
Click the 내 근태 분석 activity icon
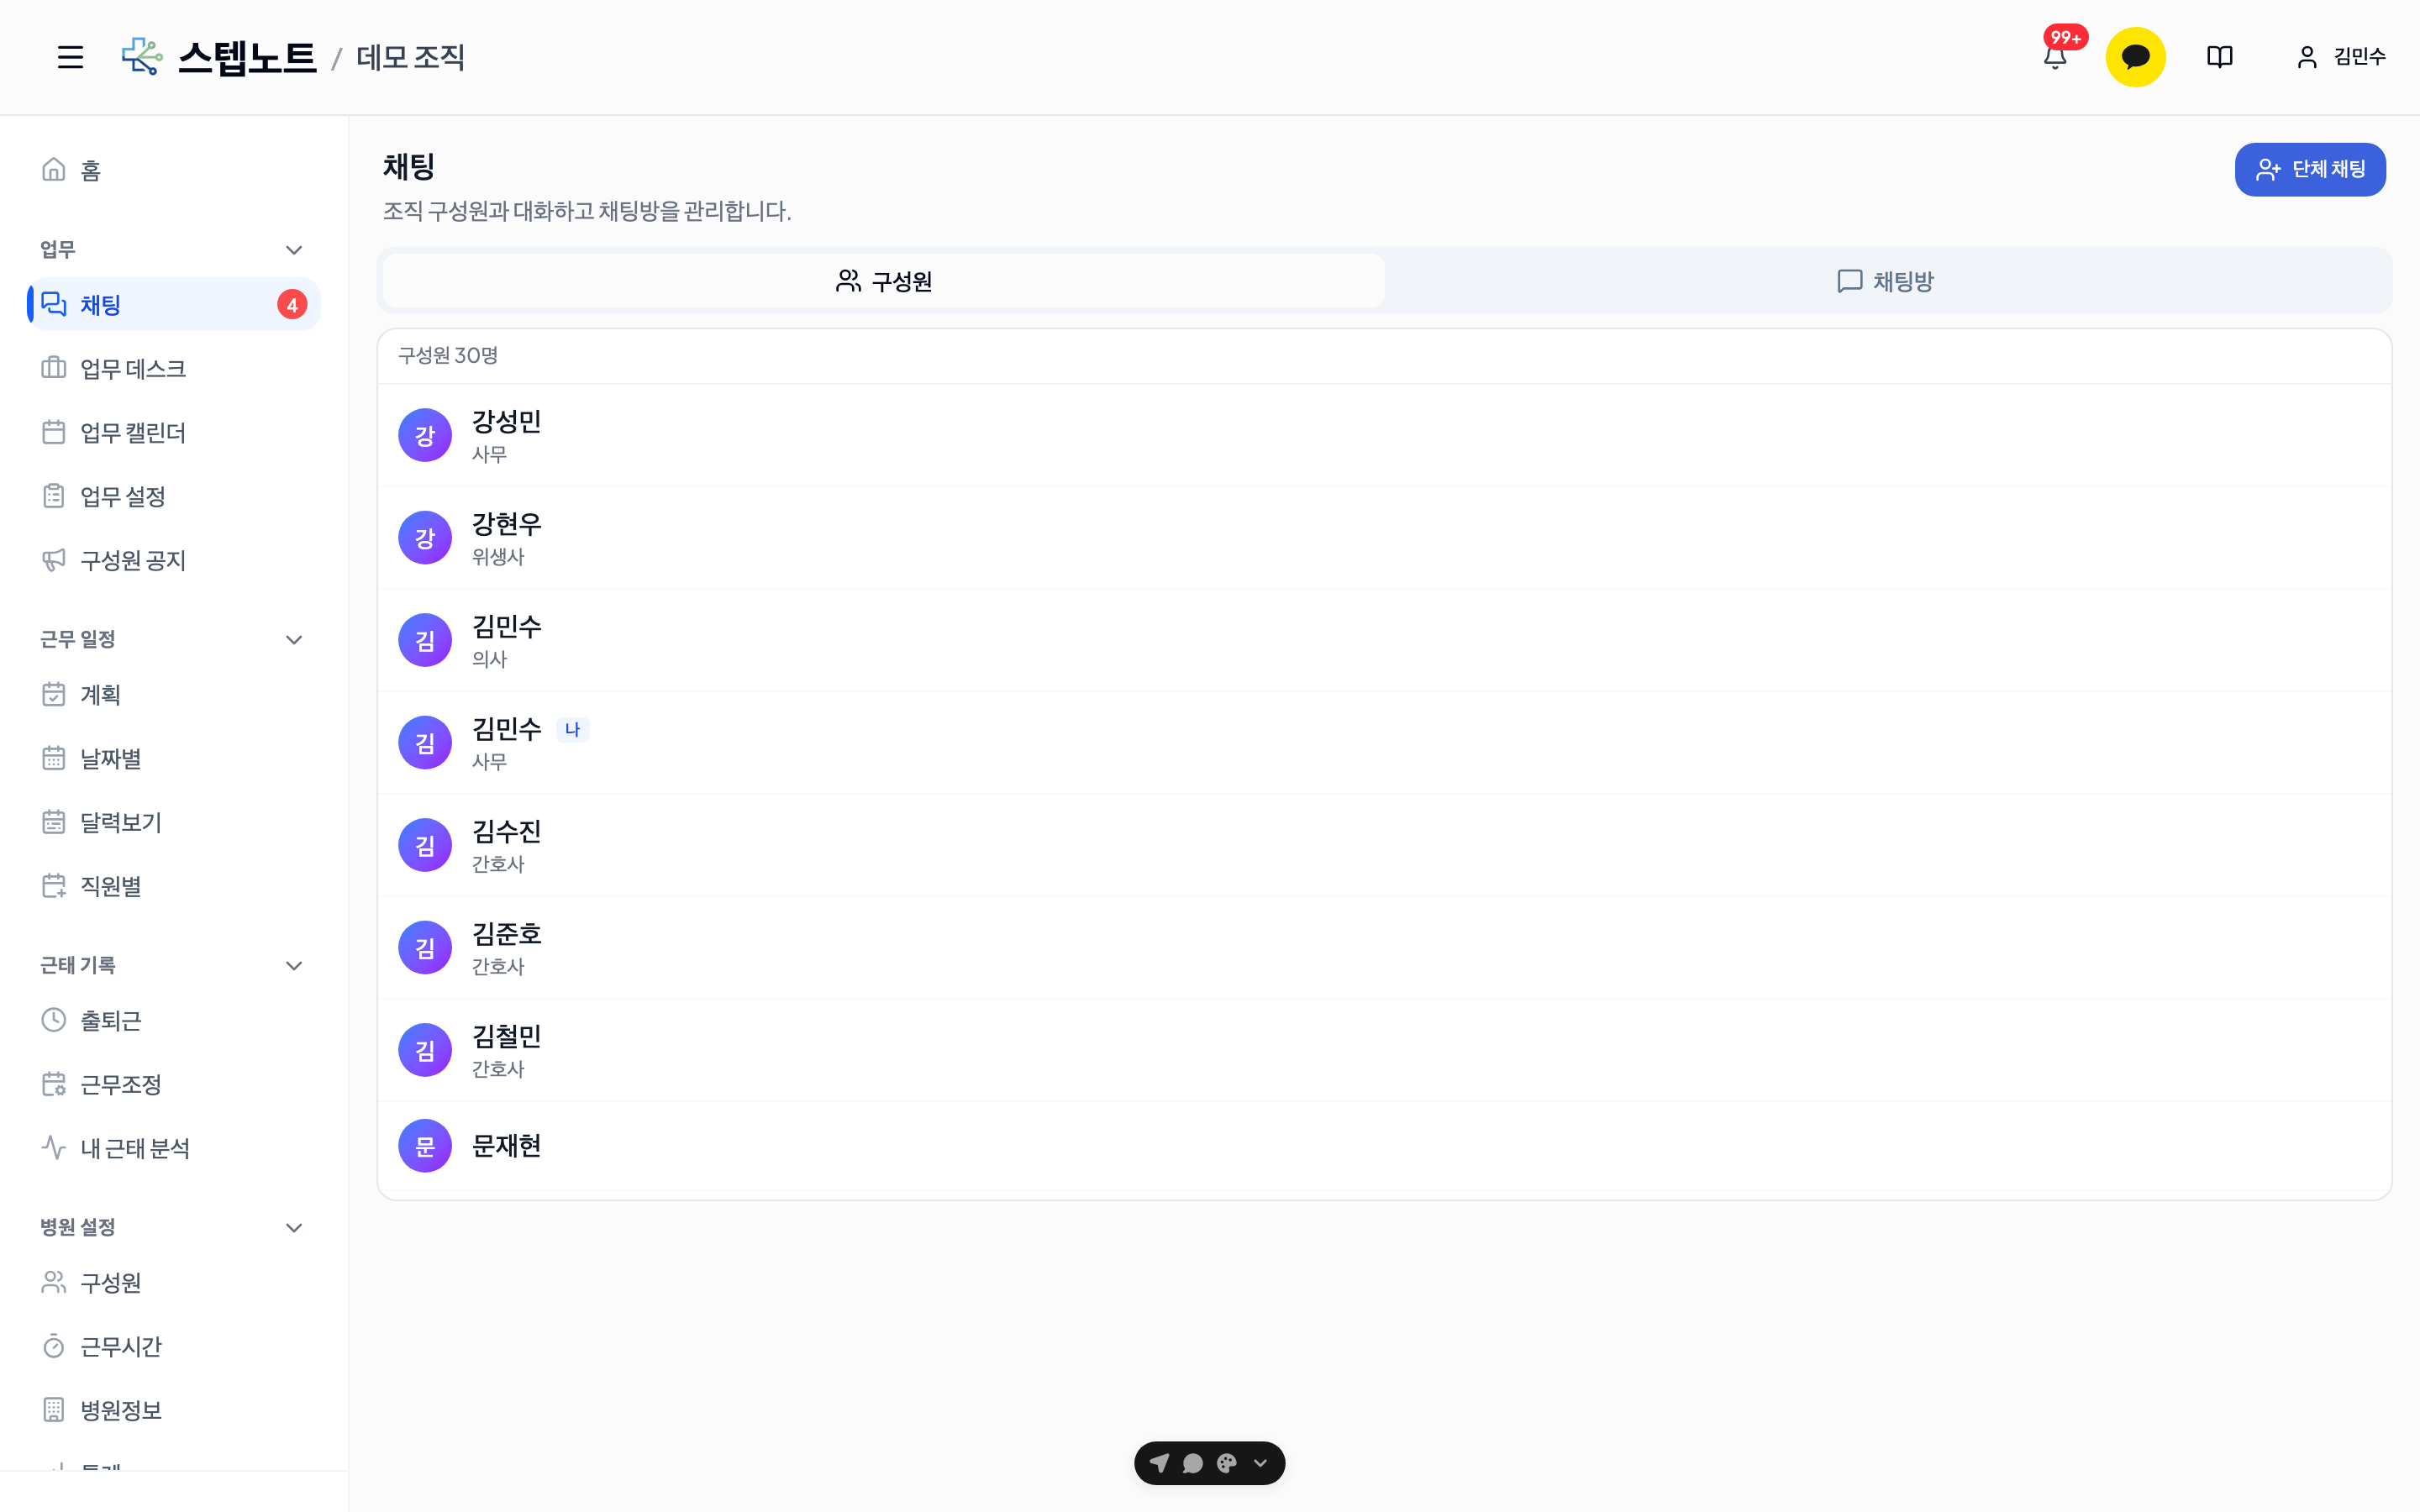click(54, 1148)
